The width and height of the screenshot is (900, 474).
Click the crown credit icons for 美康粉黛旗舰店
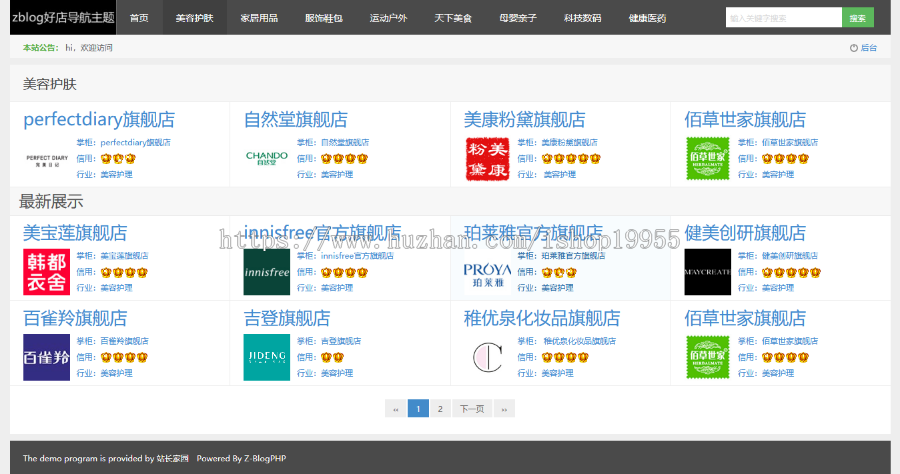point(571,158)
